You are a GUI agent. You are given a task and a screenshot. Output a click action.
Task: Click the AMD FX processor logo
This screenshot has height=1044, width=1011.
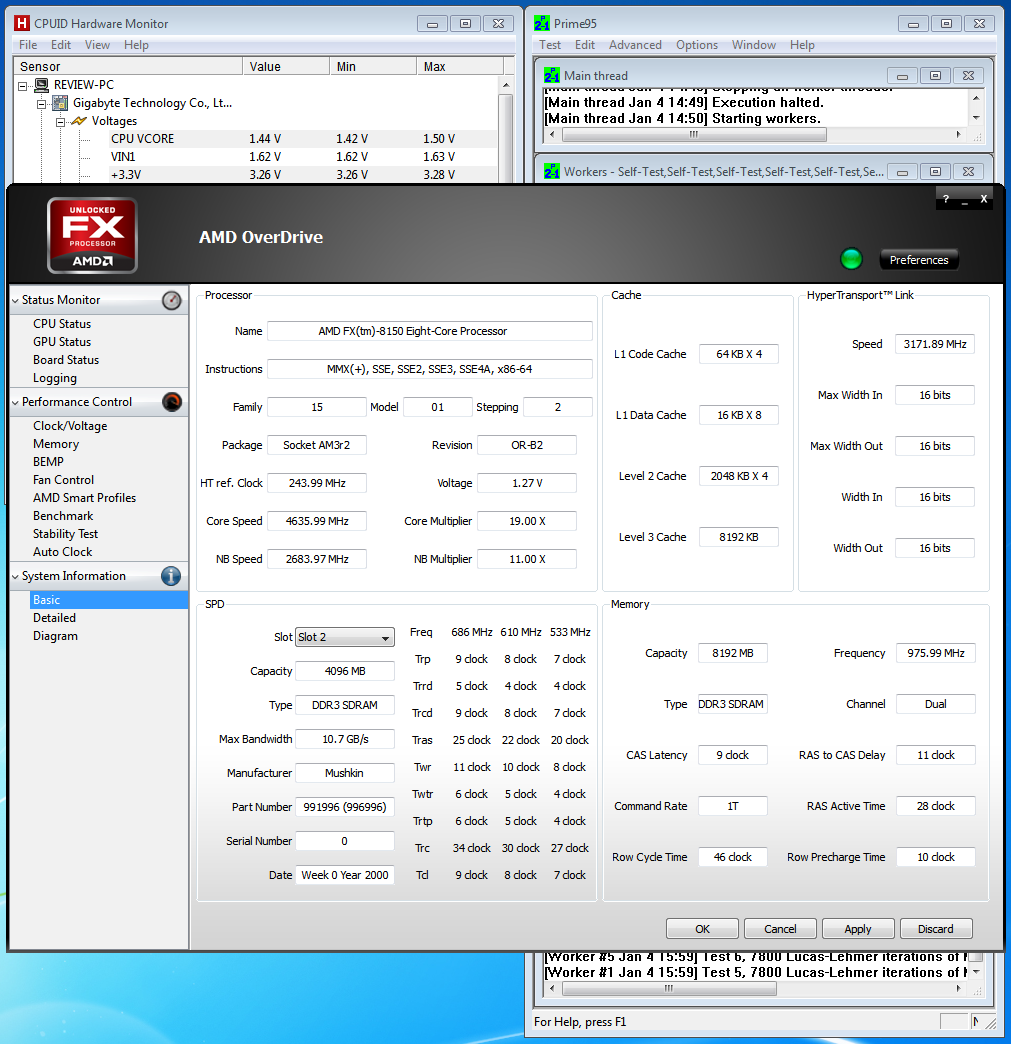point(91,235)
